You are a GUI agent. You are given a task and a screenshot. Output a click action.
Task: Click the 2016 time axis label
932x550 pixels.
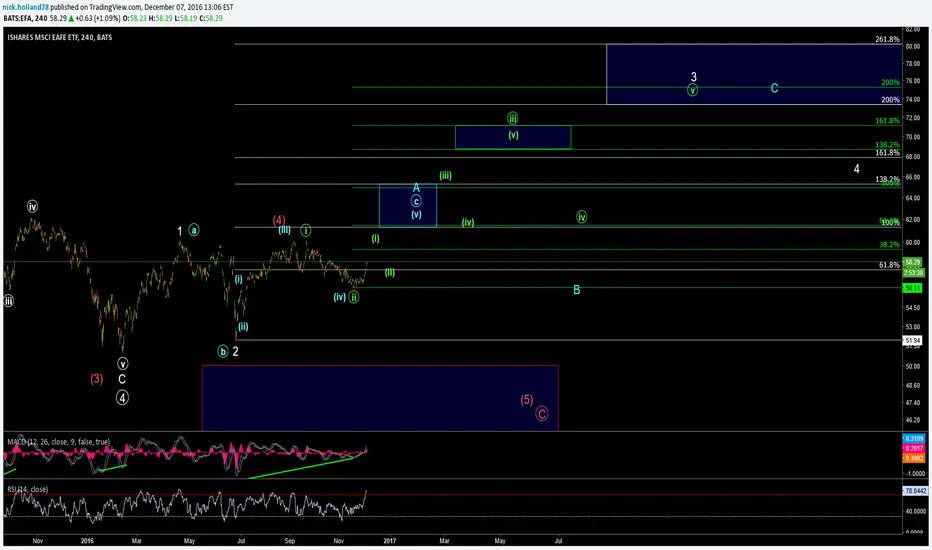[87, 540]
